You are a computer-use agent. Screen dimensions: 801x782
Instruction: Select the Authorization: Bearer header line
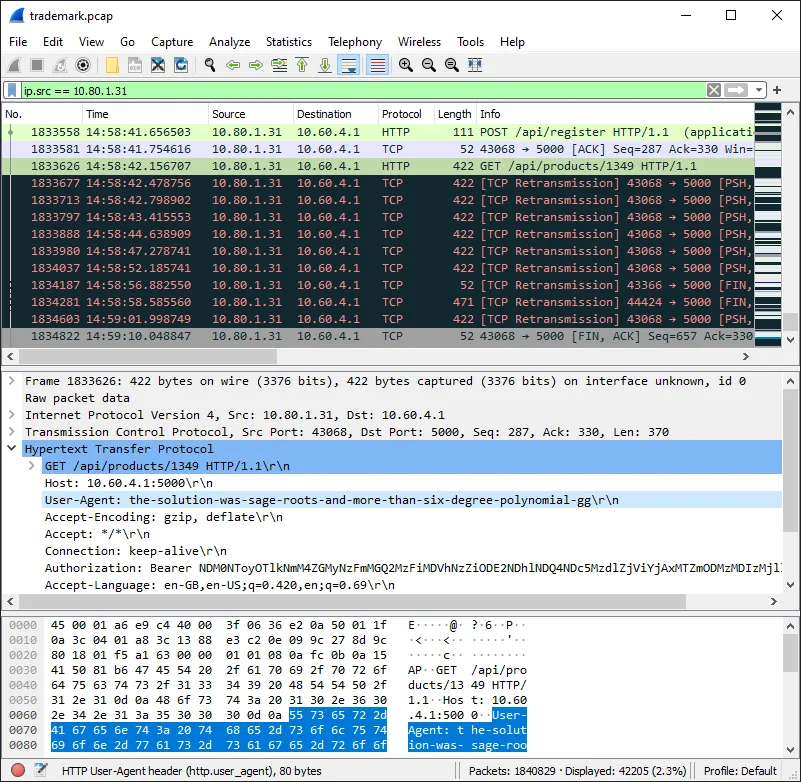click(x=413, y=568)
